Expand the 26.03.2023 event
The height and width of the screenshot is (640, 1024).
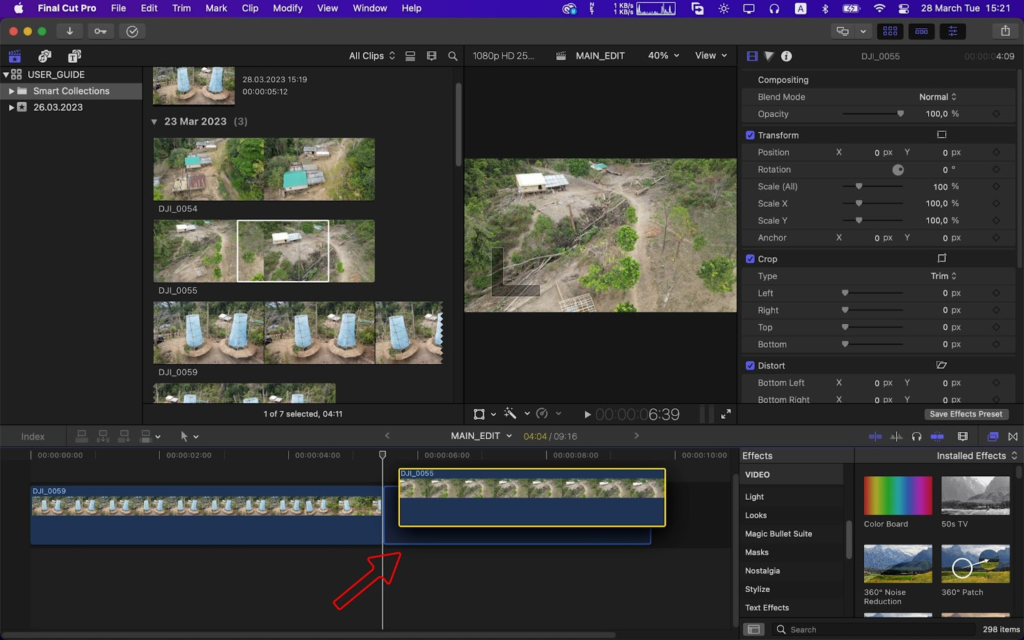(x=11, y=107)
